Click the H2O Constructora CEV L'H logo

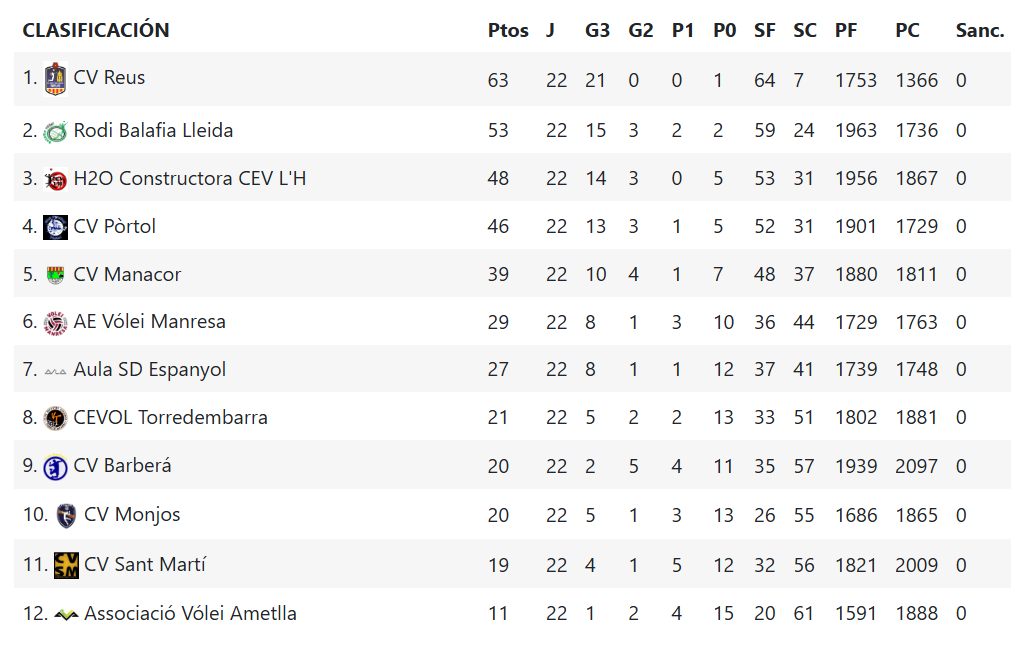(x=55, y=180)
